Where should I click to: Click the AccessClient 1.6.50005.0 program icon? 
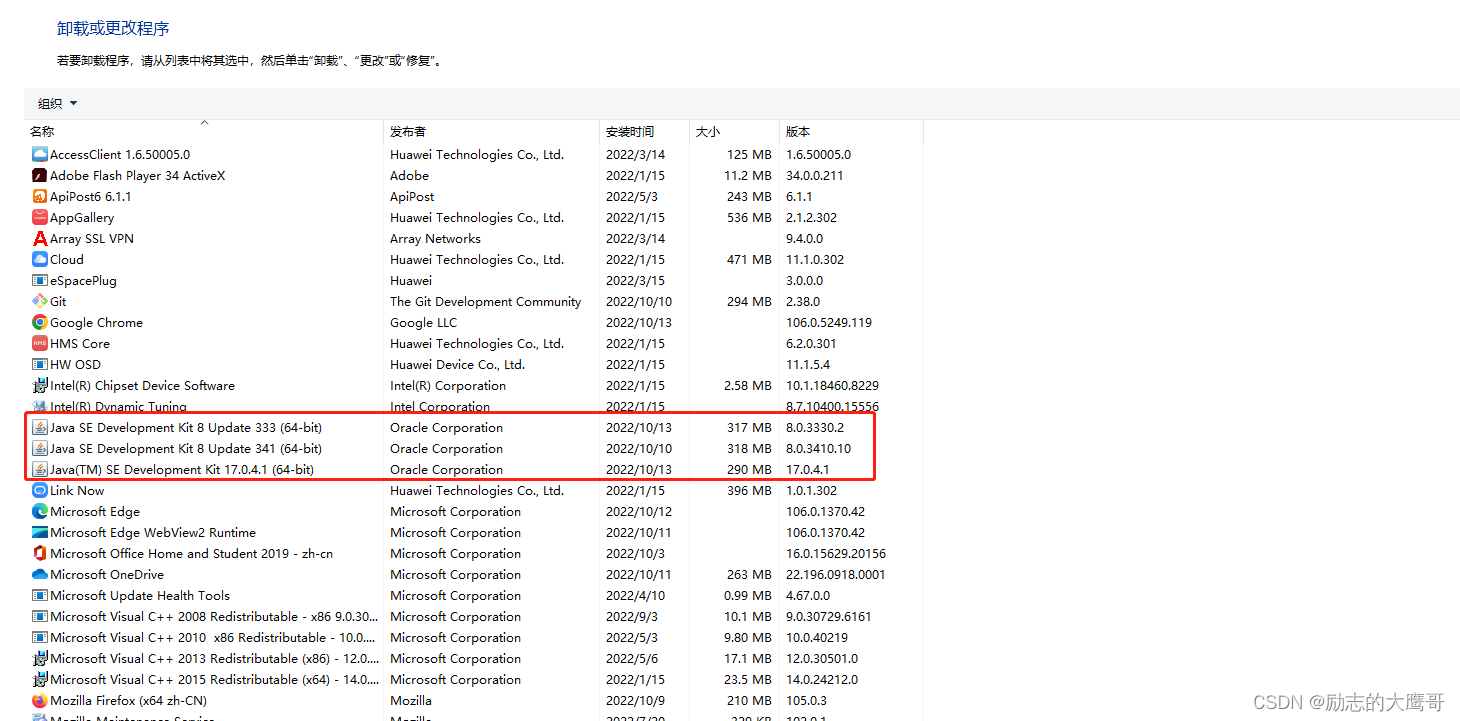(40, 154)
